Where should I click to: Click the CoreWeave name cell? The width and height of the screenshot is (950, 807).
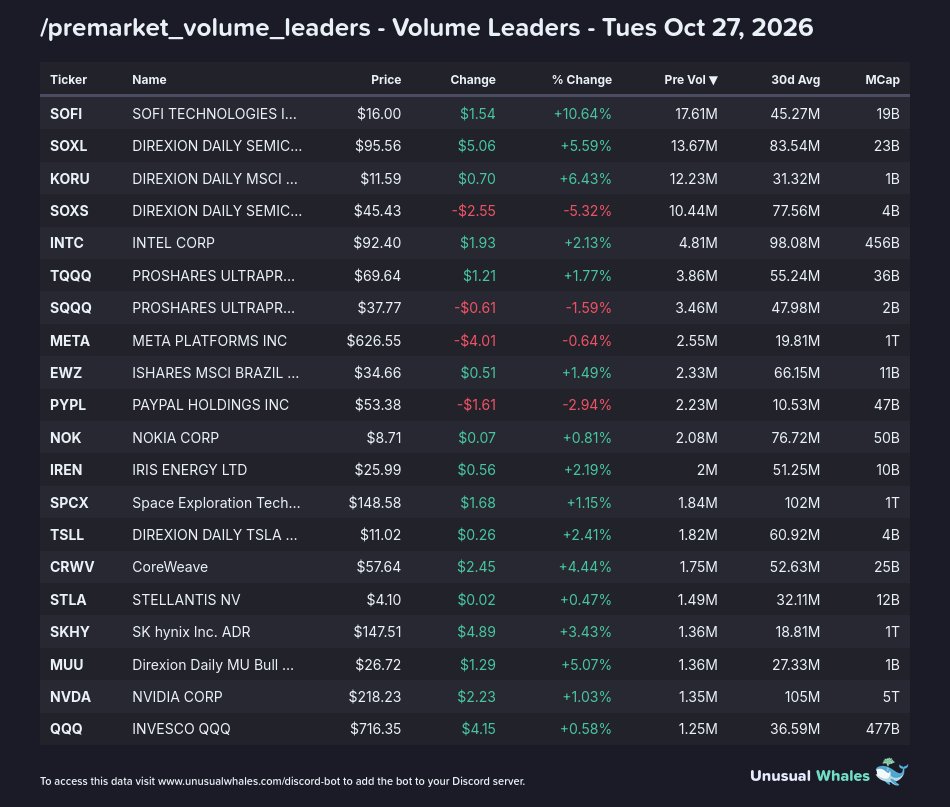click(x=170, y=567)
